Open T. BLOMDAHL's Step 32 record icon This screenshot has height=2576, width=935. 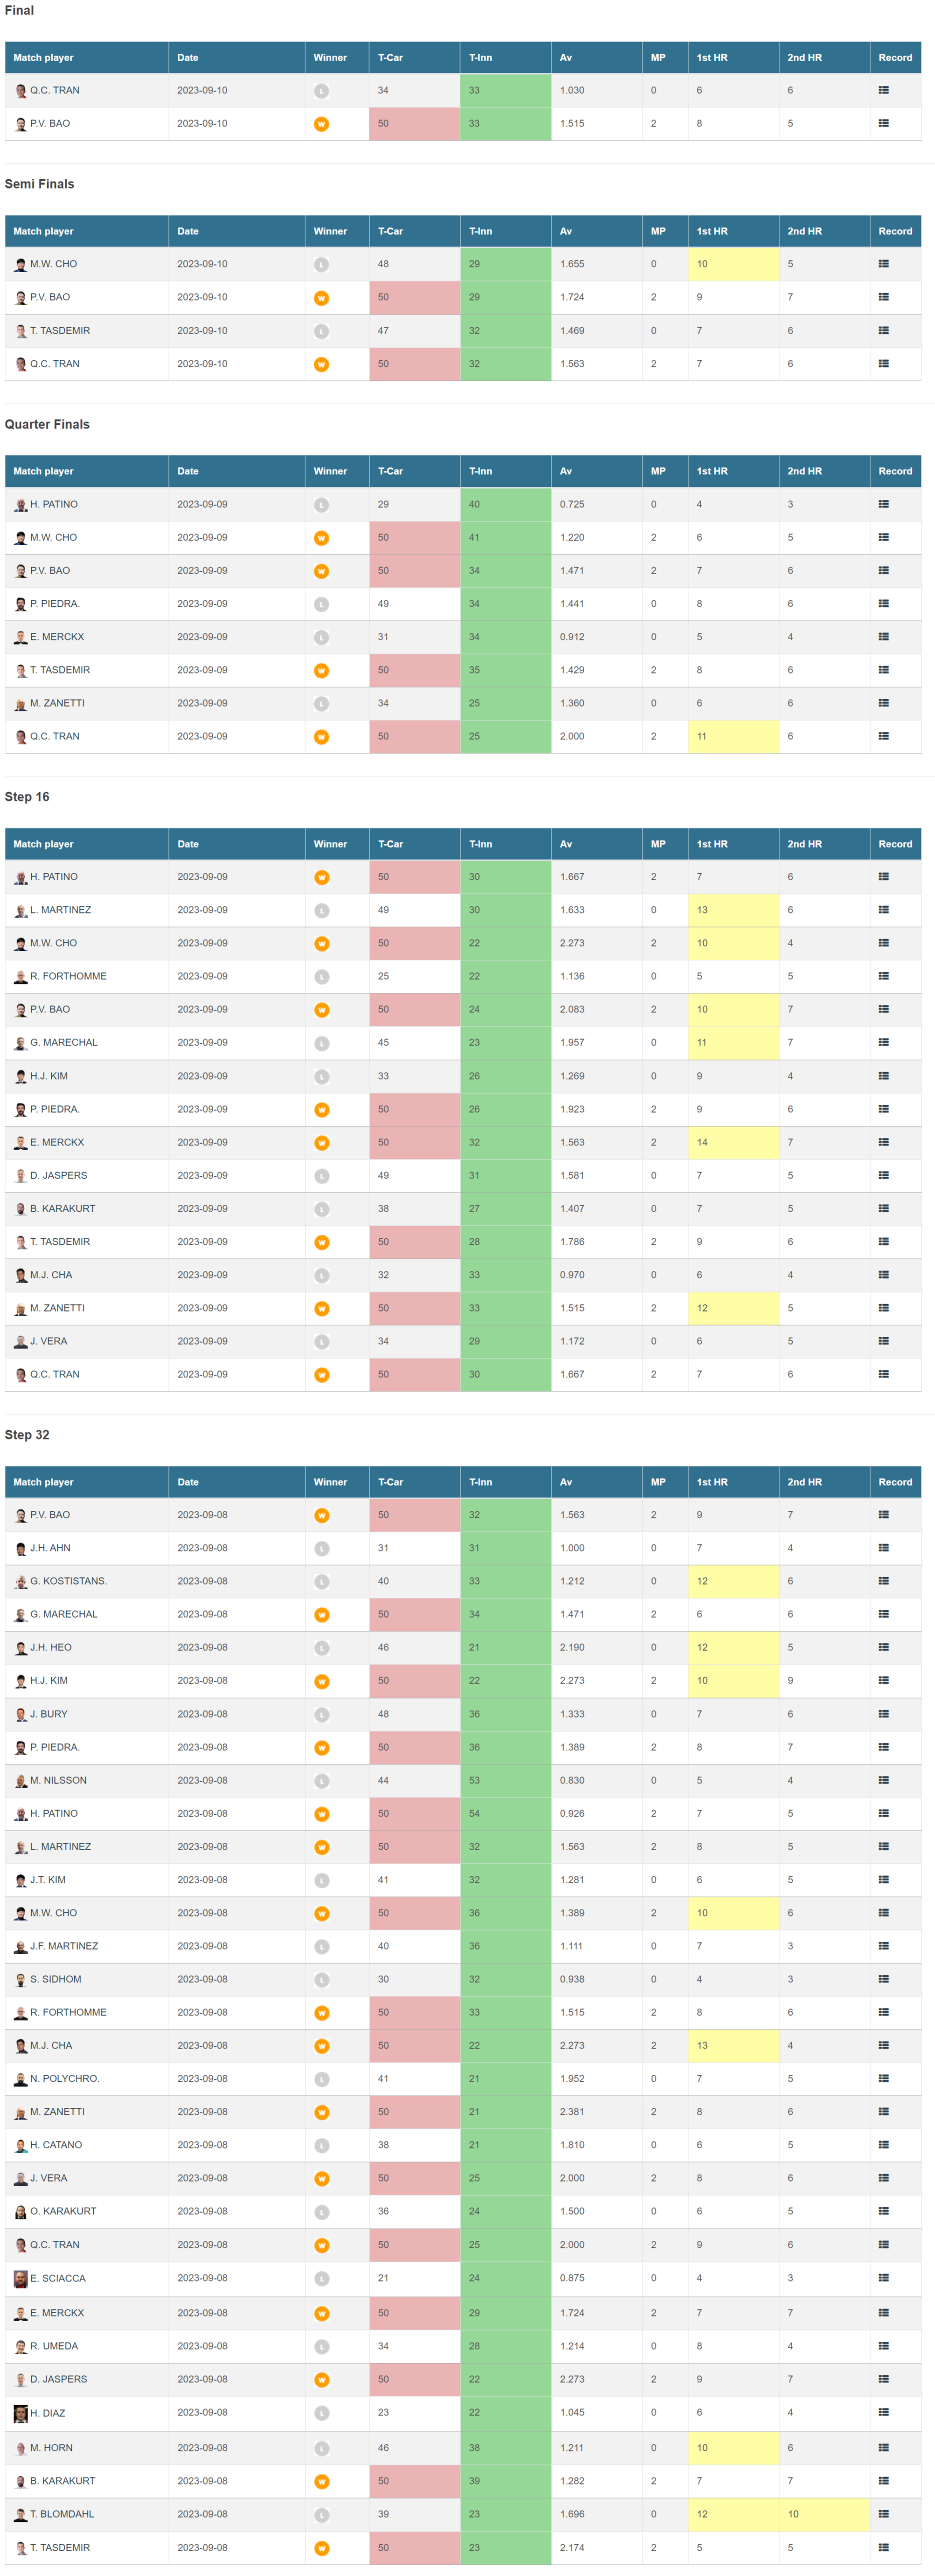(x=883, y=2514)
